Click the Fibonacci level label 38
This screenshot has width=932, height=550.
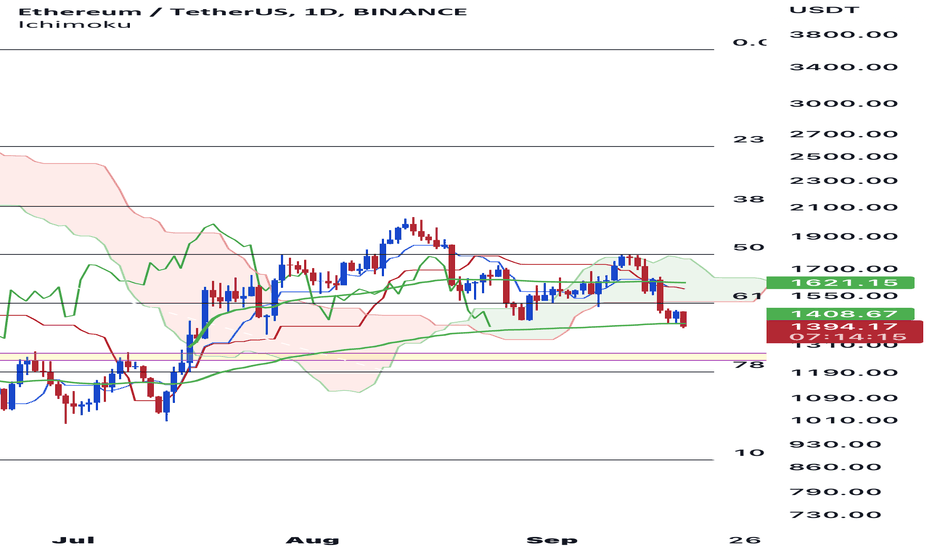[748, 199]
